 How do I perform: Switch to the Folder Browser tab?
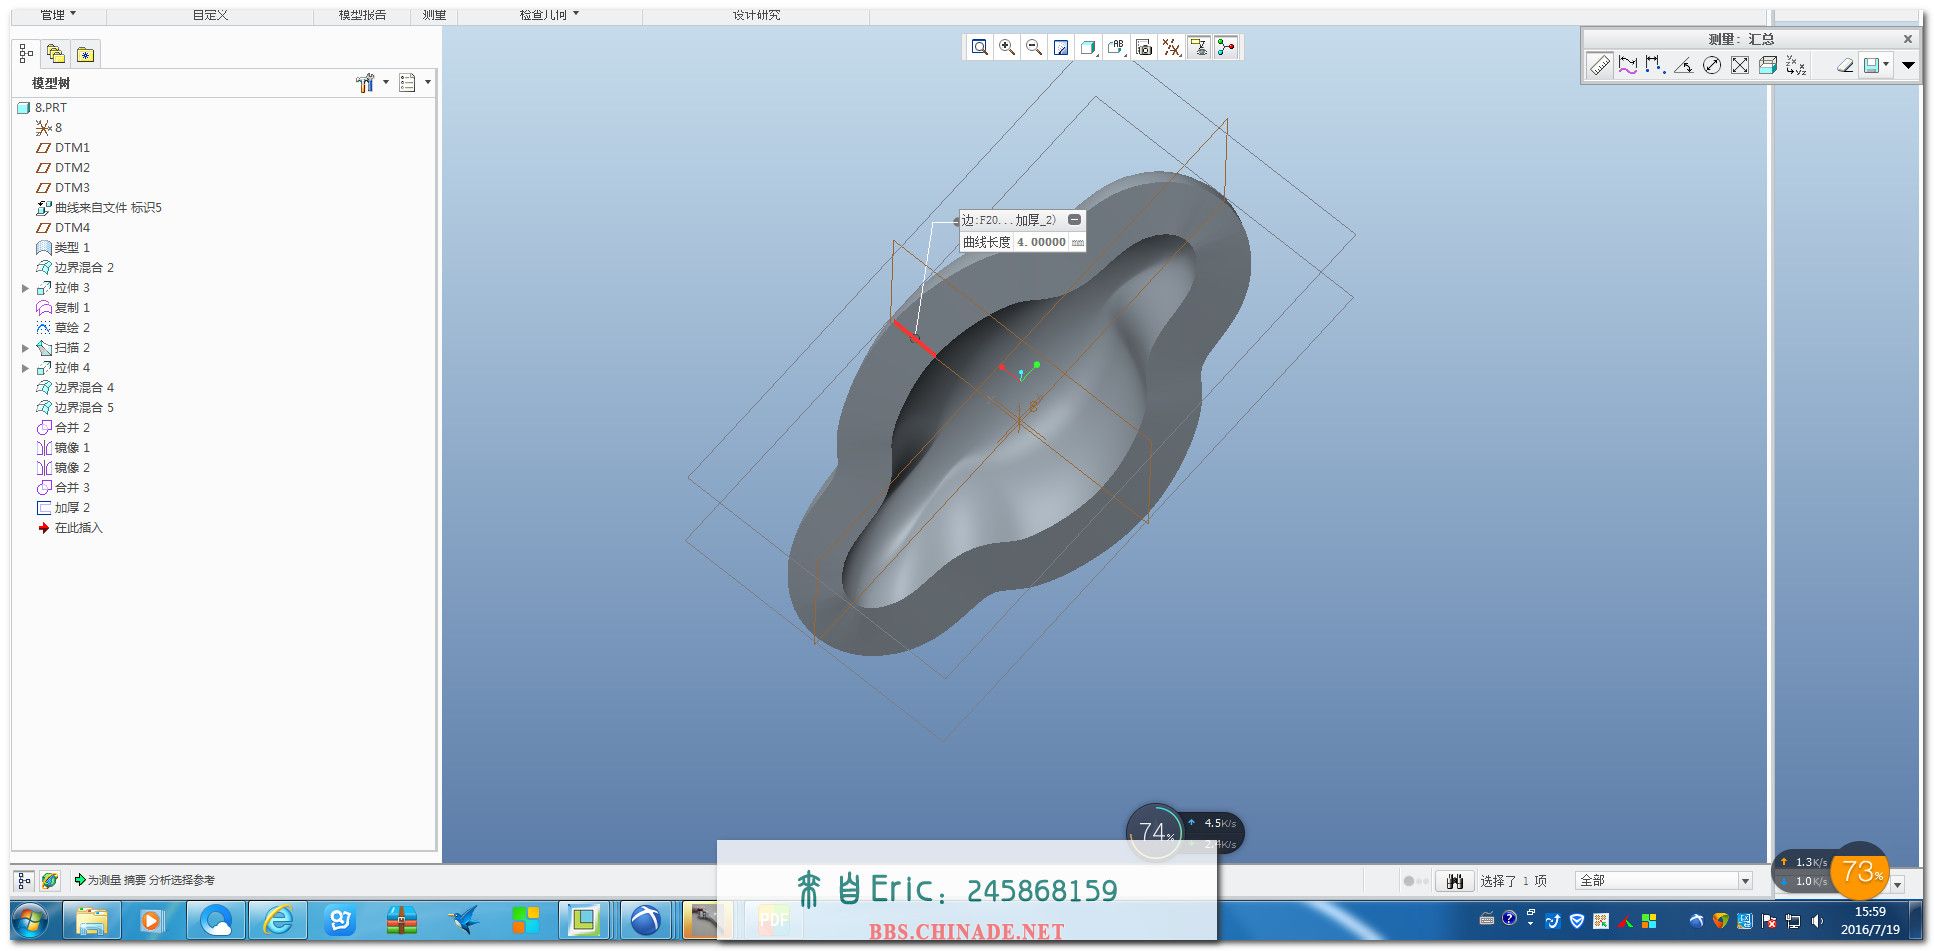point(56,54)
